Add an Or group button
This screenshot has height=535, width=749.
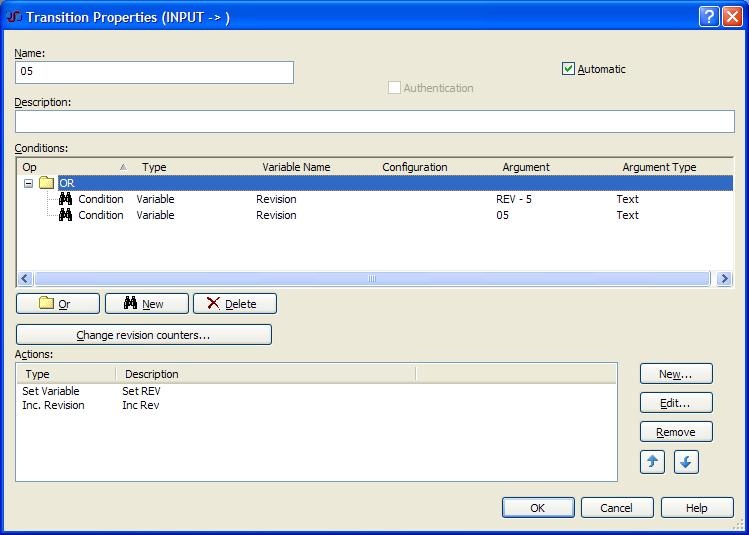[58, 304]
